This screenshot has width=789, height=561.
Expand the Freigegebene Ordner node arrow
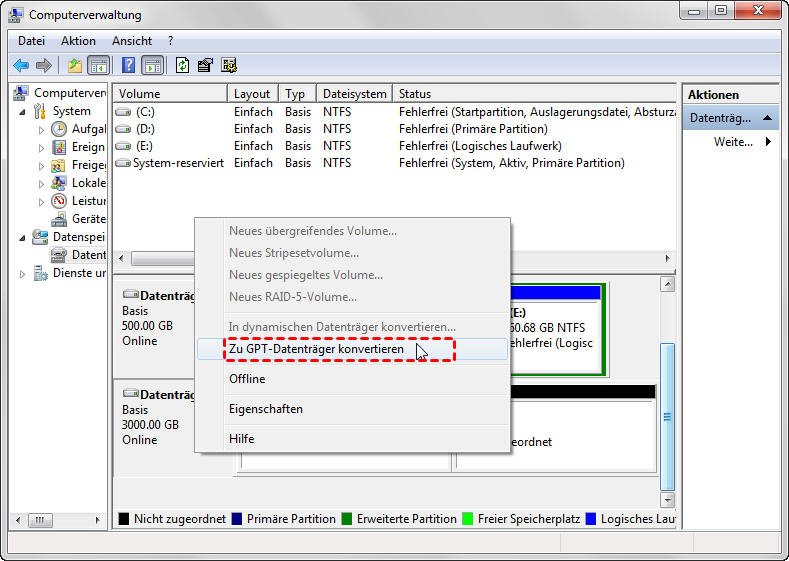[x=41, y=166]
